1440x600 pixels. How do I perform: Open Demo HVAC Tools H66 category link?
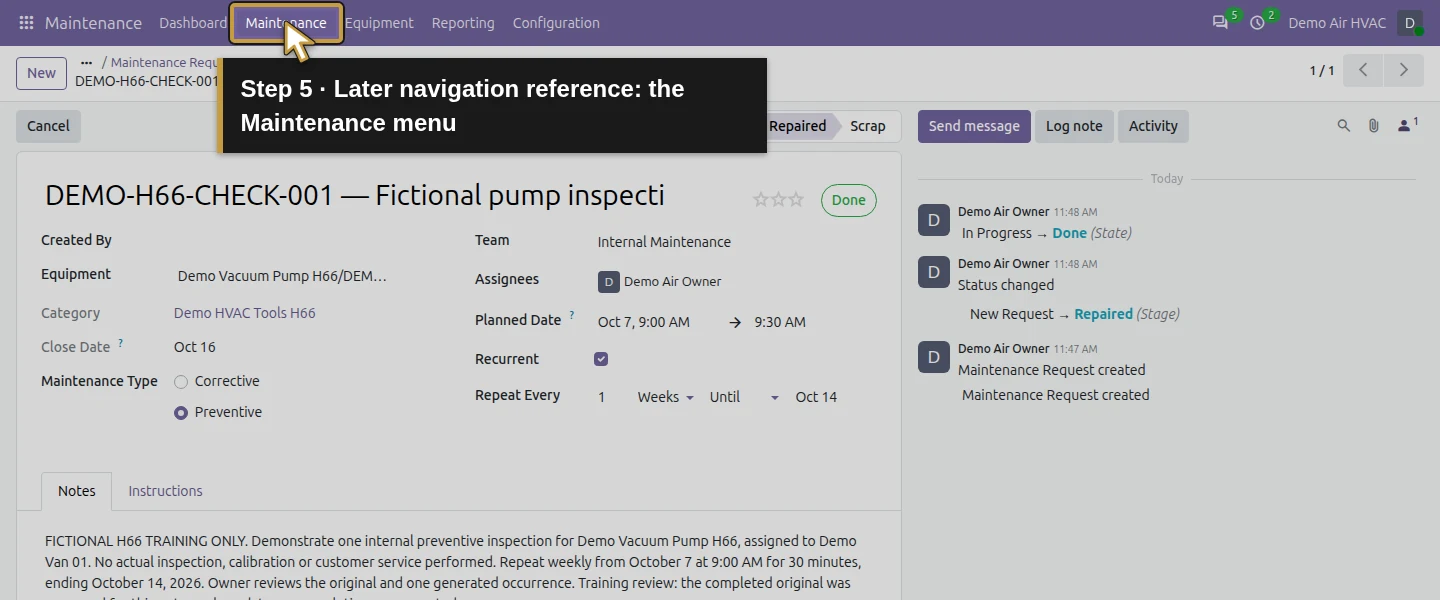point(245,313)
